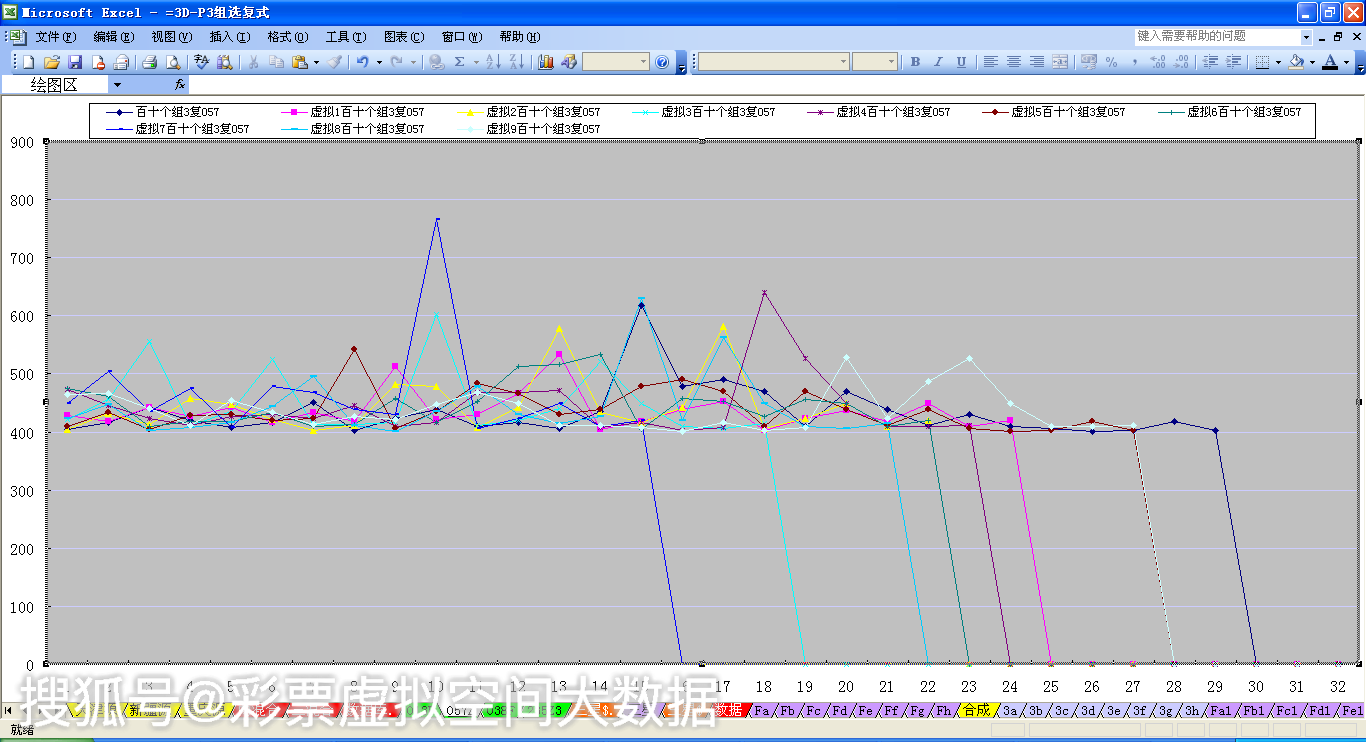Apply percent style format
Viewport: 1366px width, 742px height.
pos(1111,62)
